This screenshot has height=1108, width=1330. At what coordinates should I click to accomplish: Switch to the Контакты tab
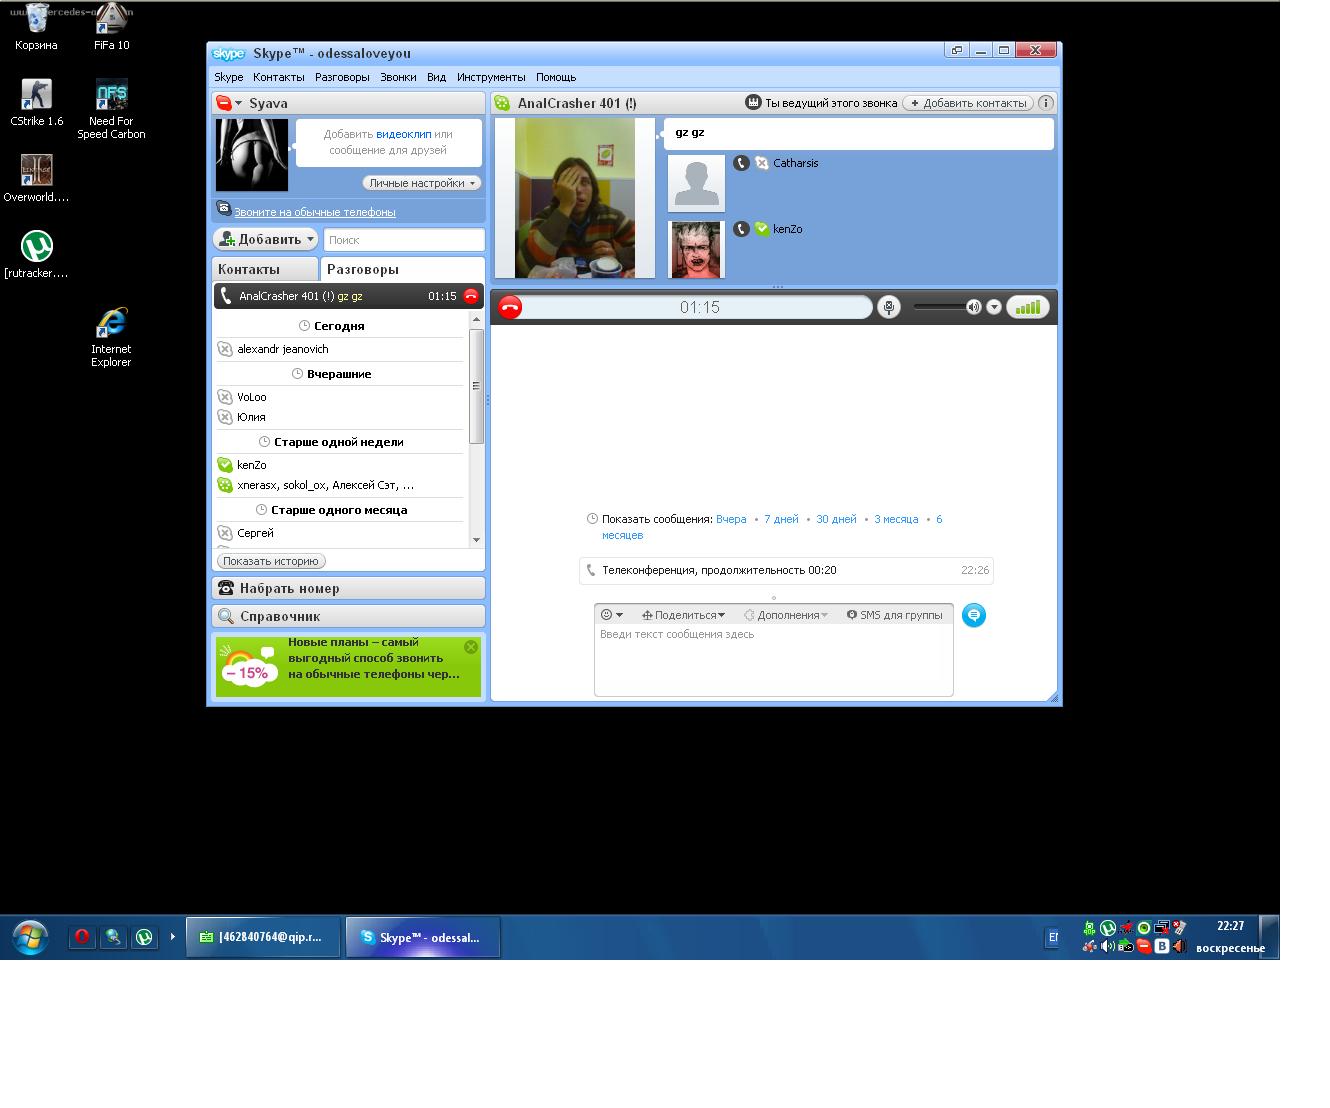(265, 269)
